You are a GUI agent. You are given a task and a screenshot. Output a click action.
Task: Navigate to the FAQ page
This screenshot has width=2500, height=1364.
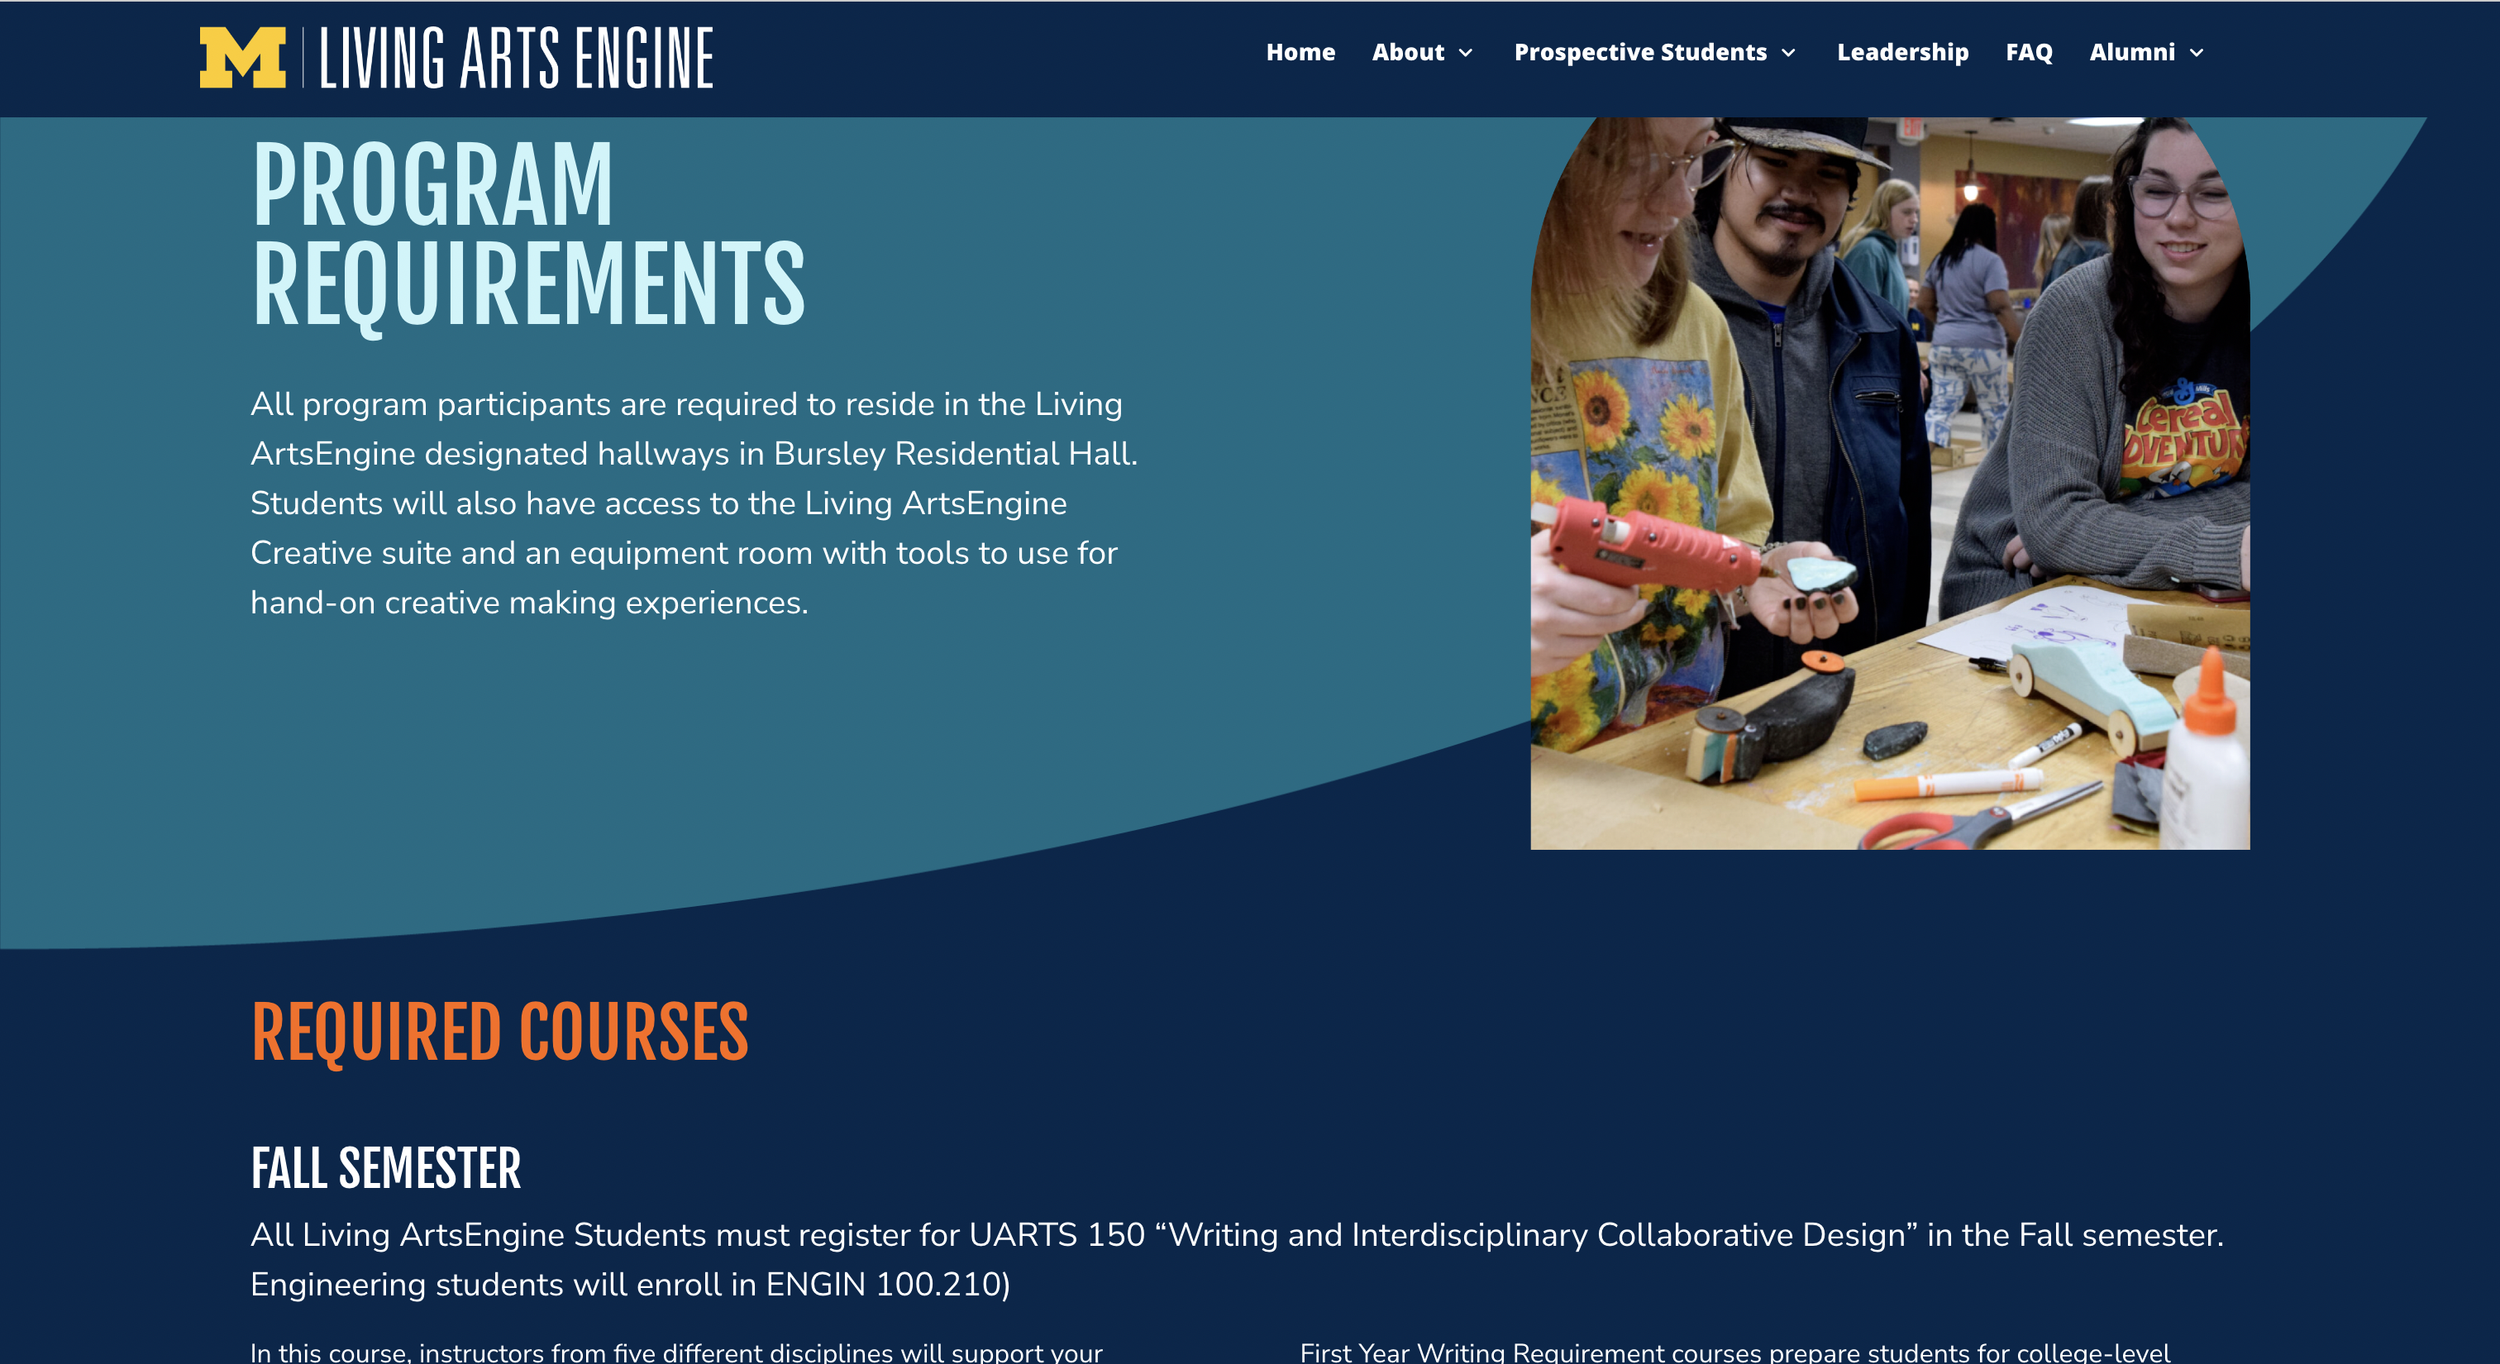tap(2028, 52)
